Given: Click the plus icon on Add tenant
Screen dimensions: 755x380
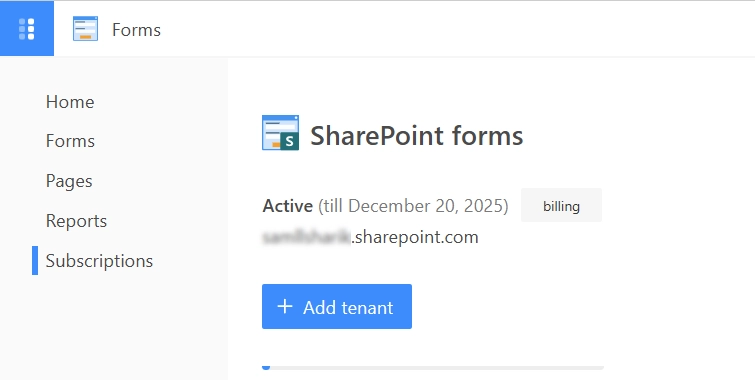Looking at the screenshot, I should coord(285,306).
